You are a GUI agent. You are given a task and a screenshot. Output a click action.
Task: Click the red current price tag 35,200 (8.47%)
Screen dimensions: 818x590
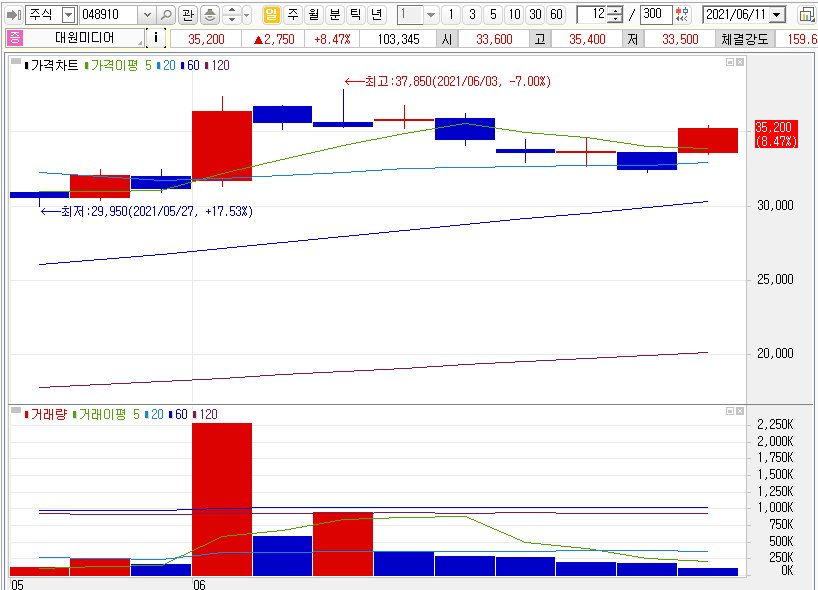[x=776, y=134]
